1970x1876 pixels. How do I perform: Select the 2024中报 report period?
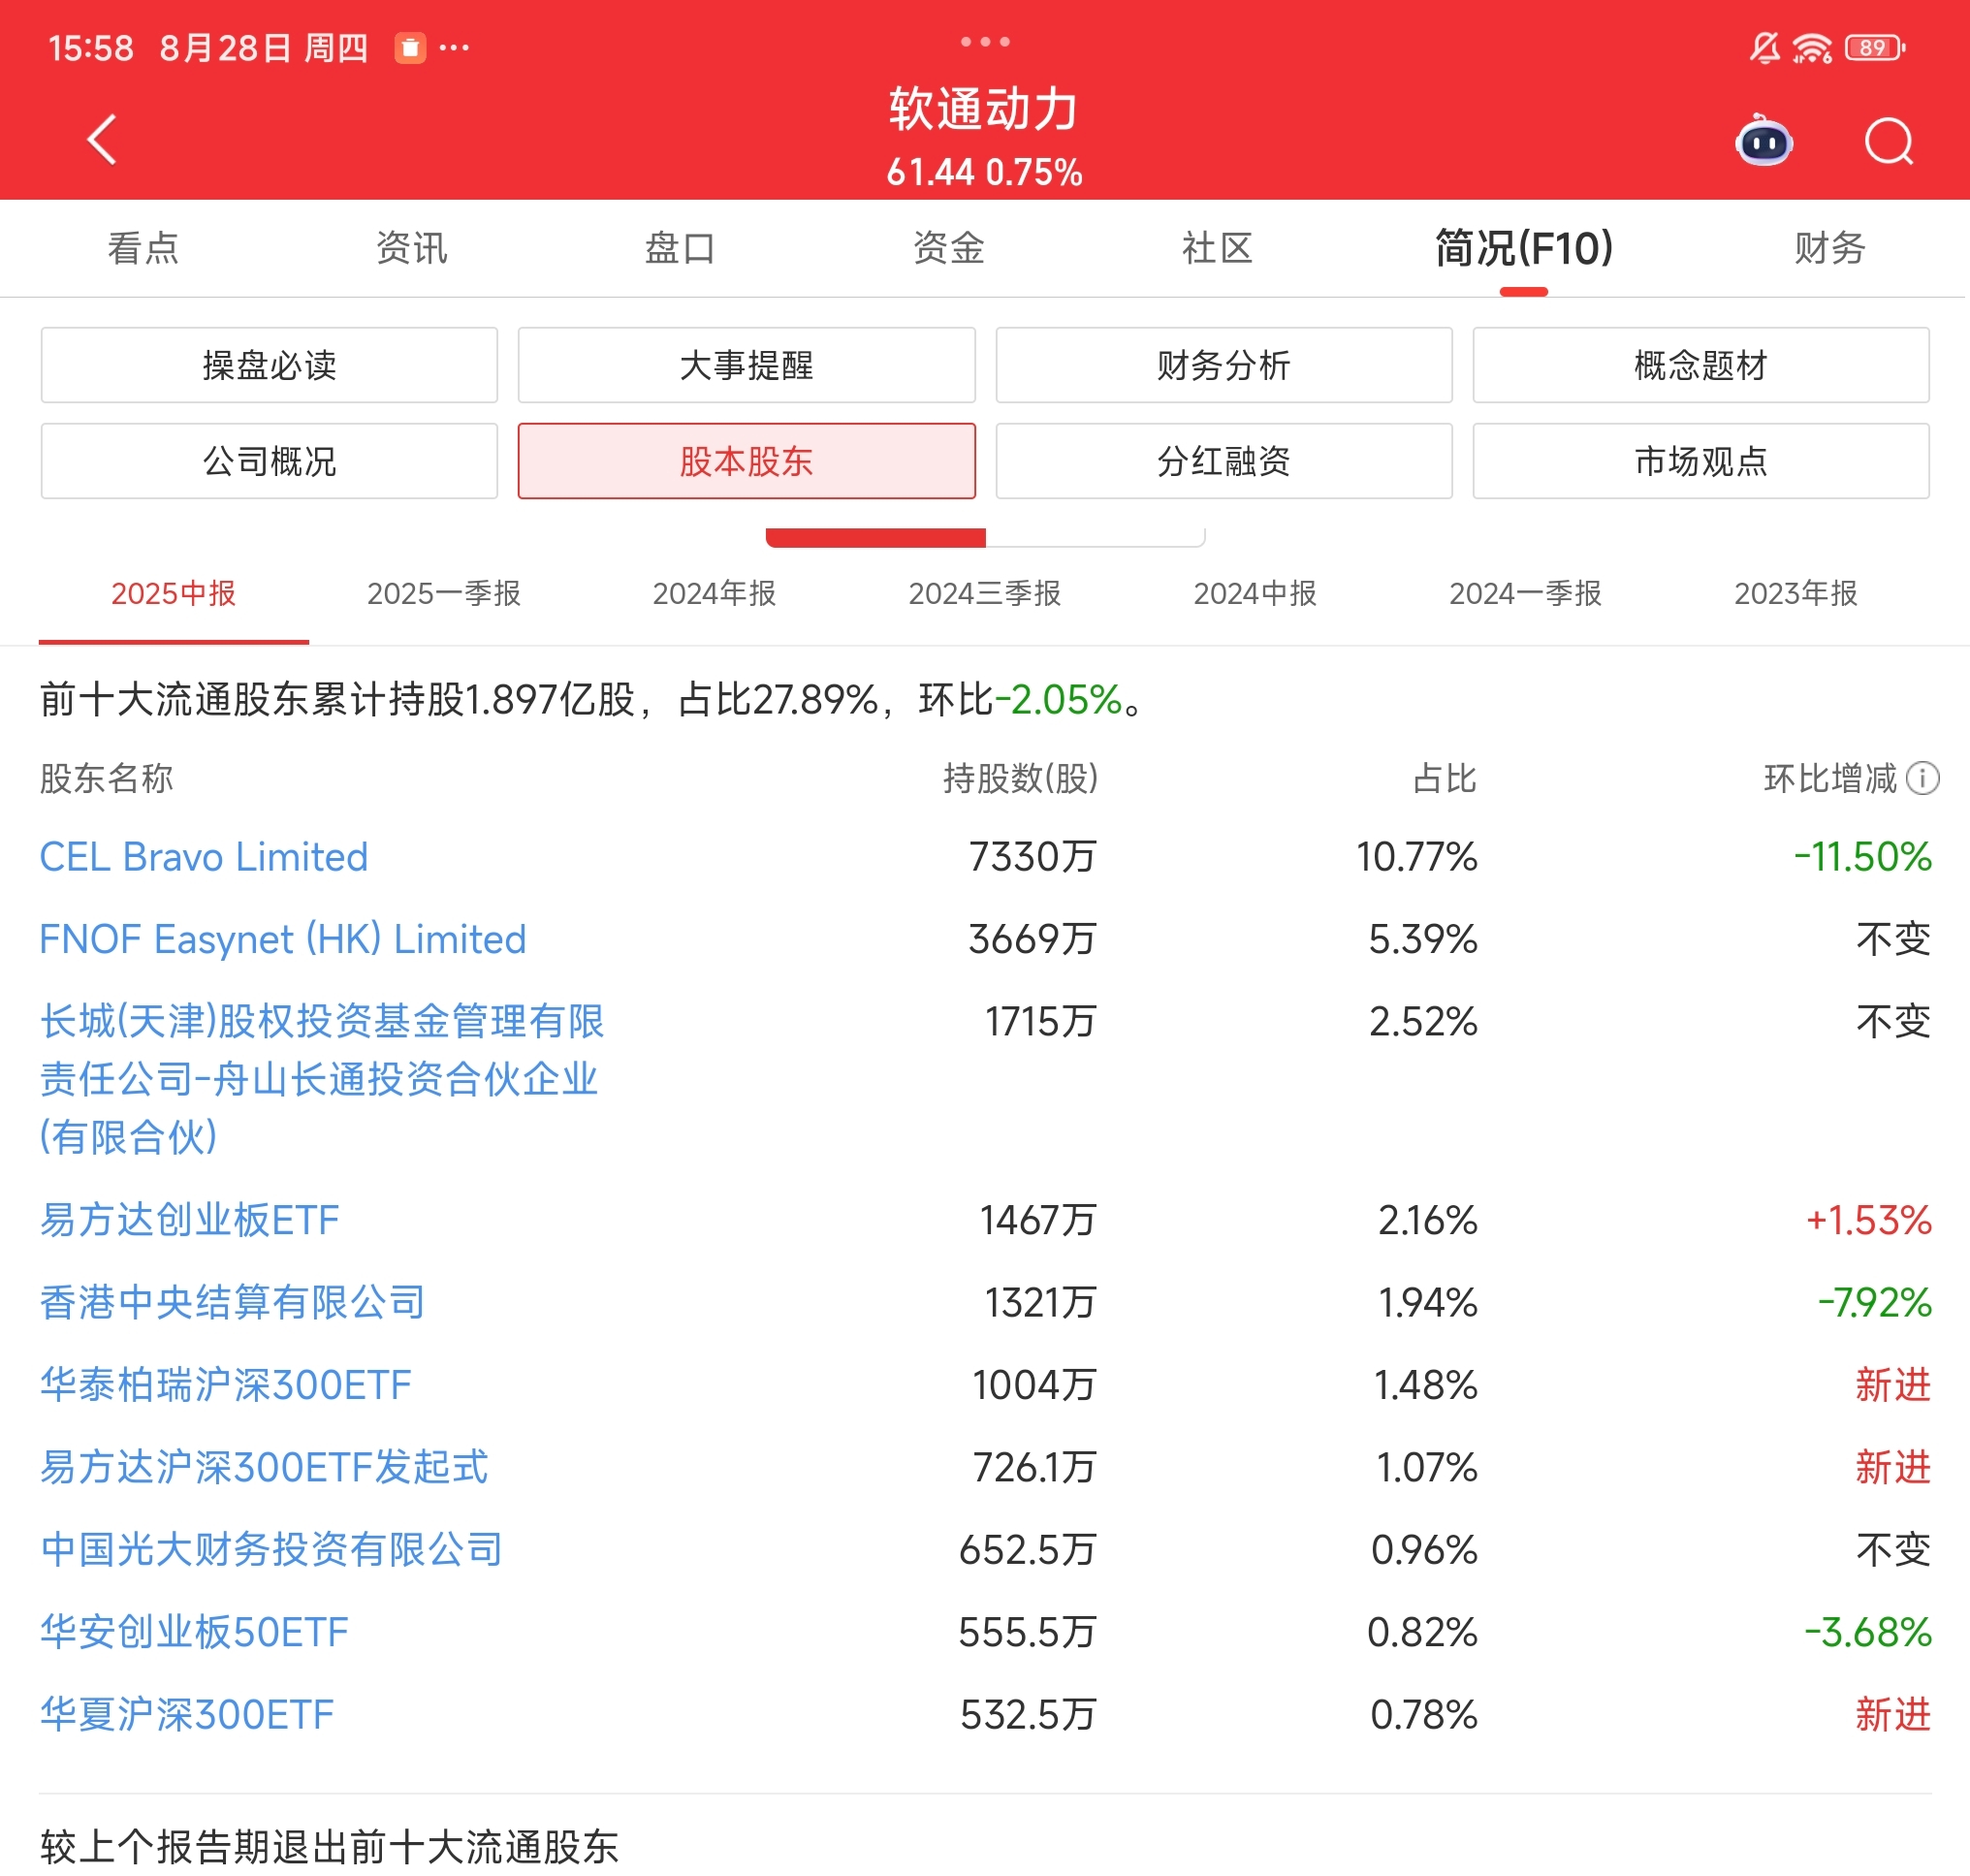1255,593
